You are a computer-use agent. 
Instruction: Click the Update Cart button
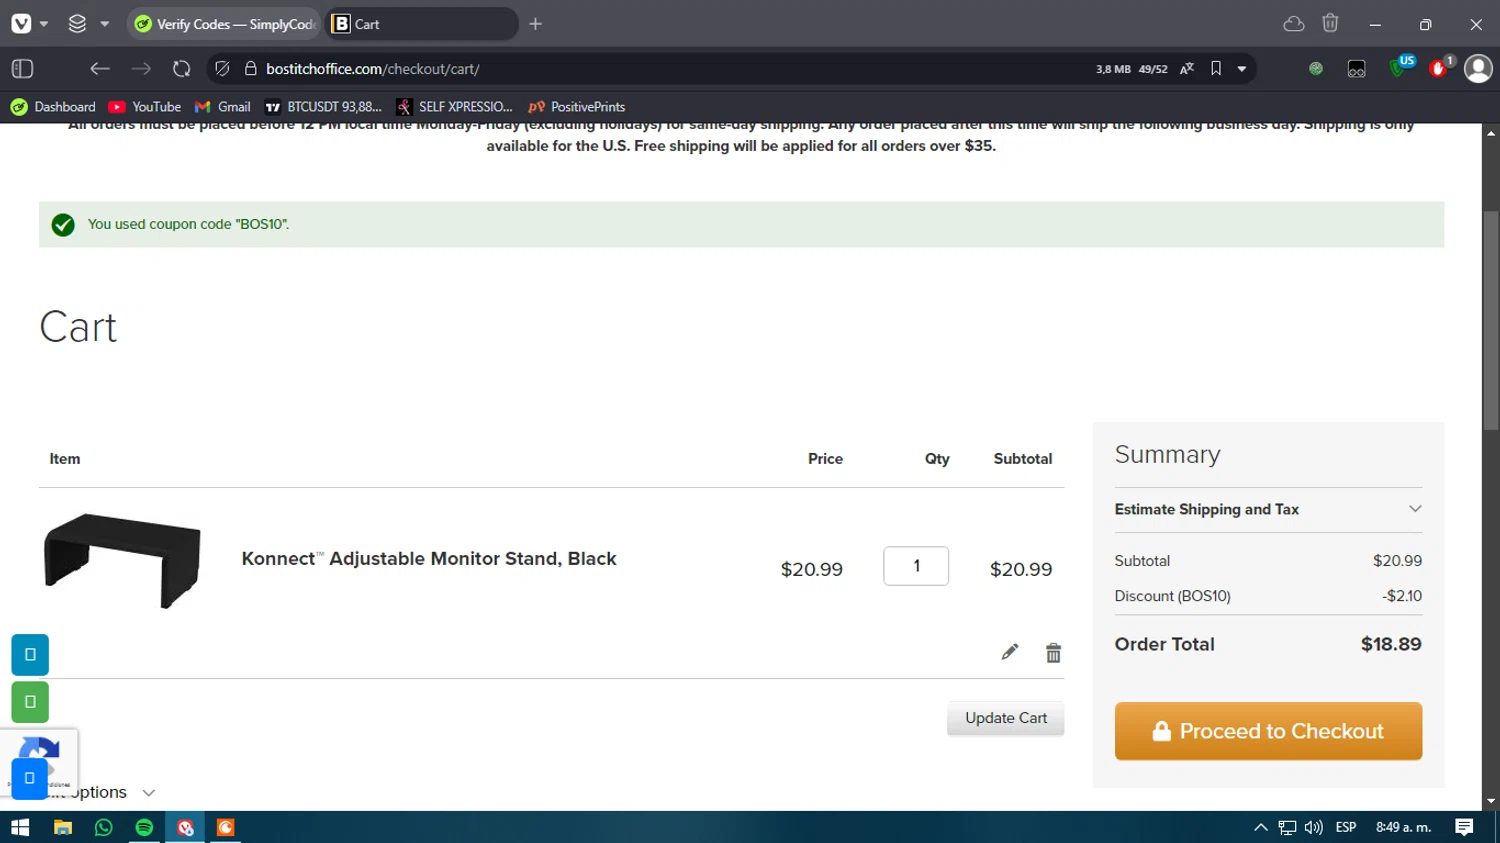(x=1006, y=718)
